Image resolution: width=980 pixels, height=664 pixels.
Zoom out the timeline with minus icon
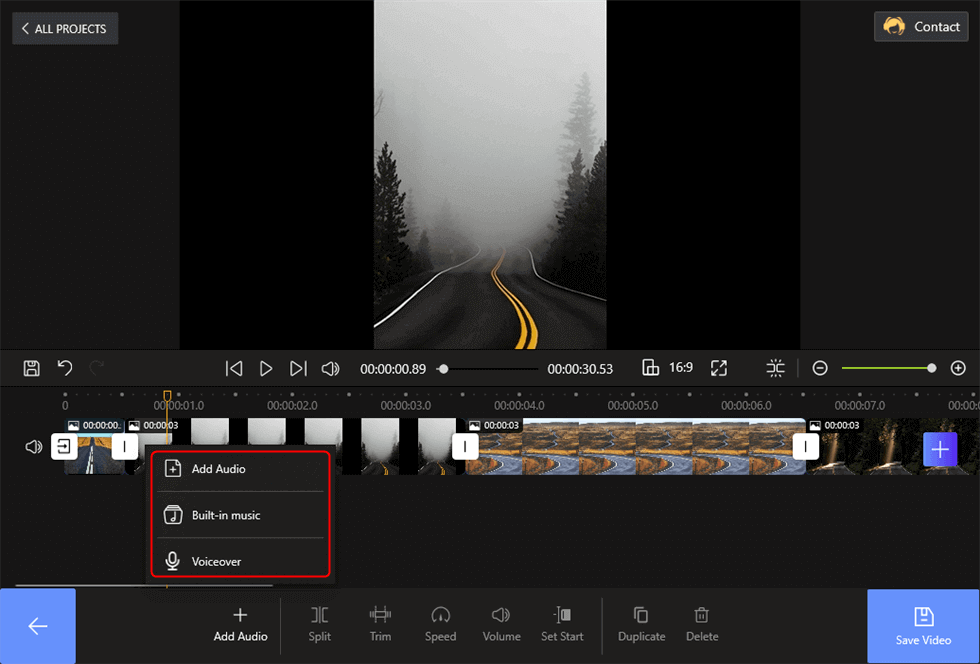pyautogui.click(x=820, y=368)
